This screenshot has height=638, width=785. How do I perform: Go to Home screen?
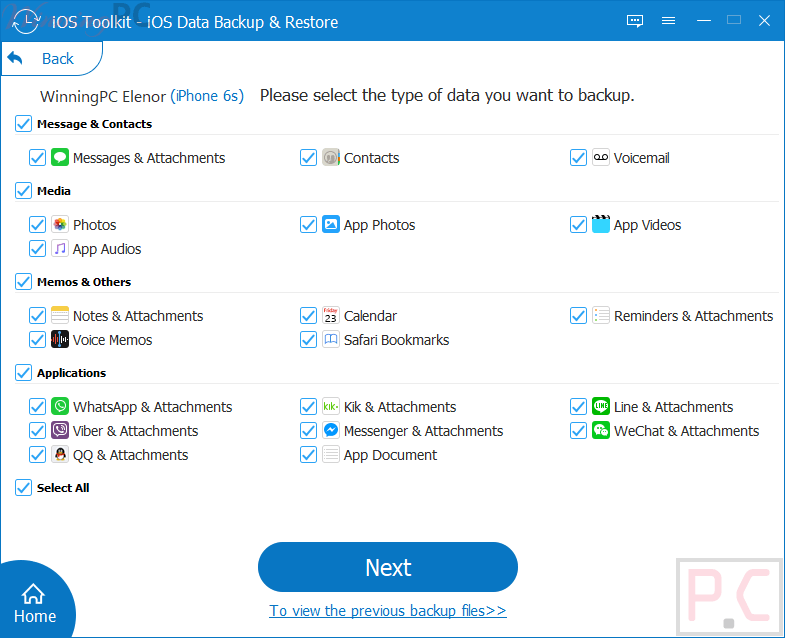coord(35,602)
